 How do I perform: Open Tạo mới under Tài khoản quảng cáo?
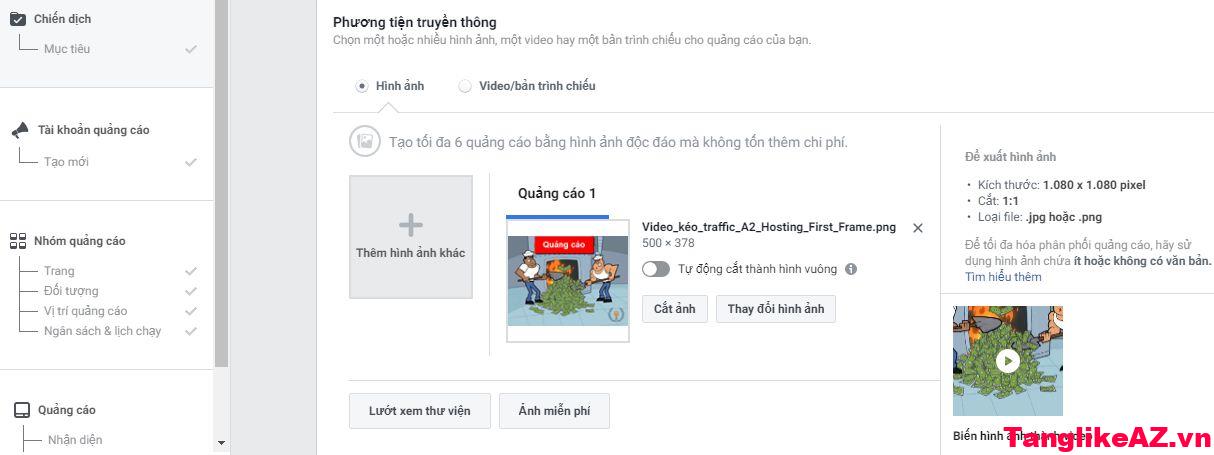tap(66, 162)
